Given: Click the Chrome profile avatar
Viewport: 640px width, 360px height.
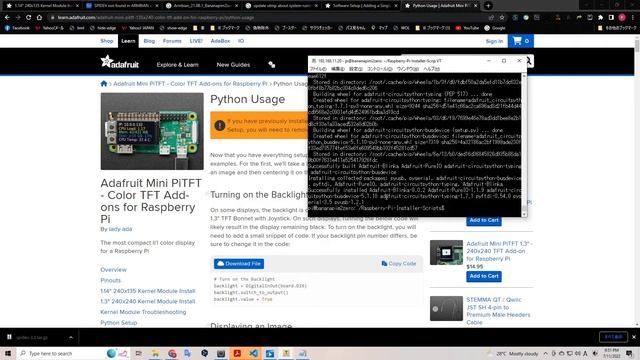Looking at the screenshot, I should (622, 18).
